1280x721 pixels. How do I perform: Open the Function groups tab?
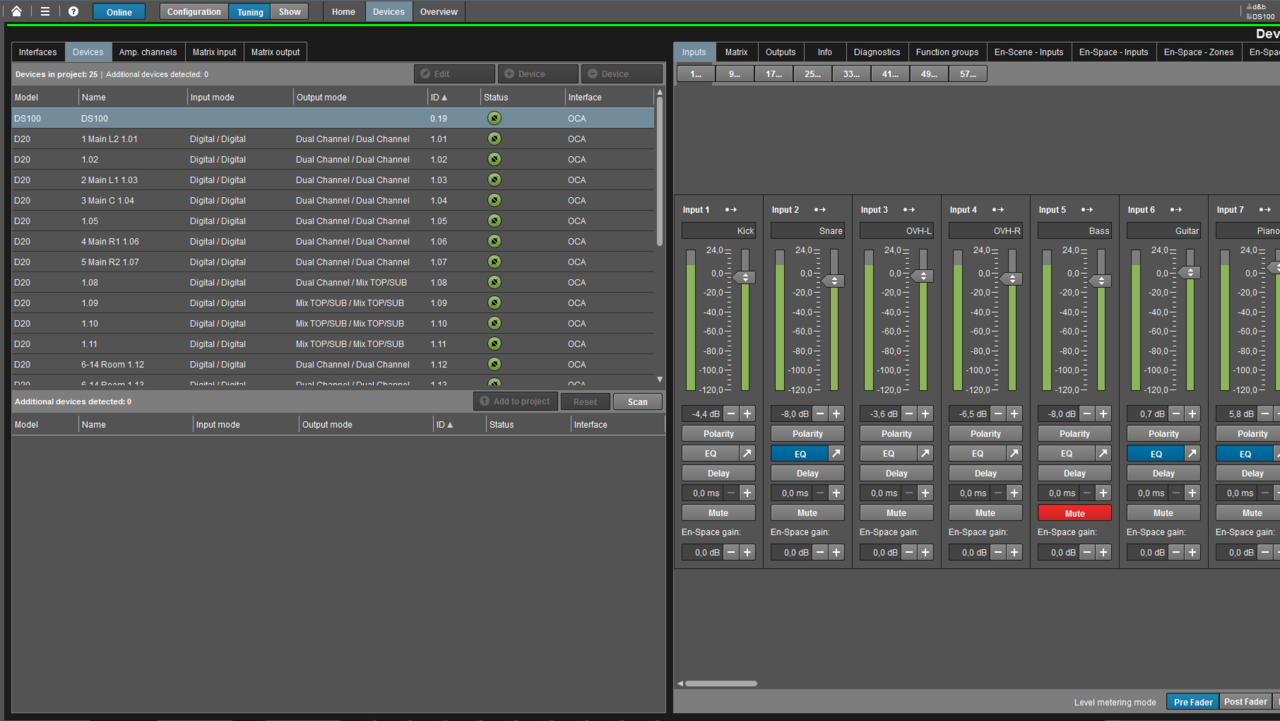click(946, 52)
